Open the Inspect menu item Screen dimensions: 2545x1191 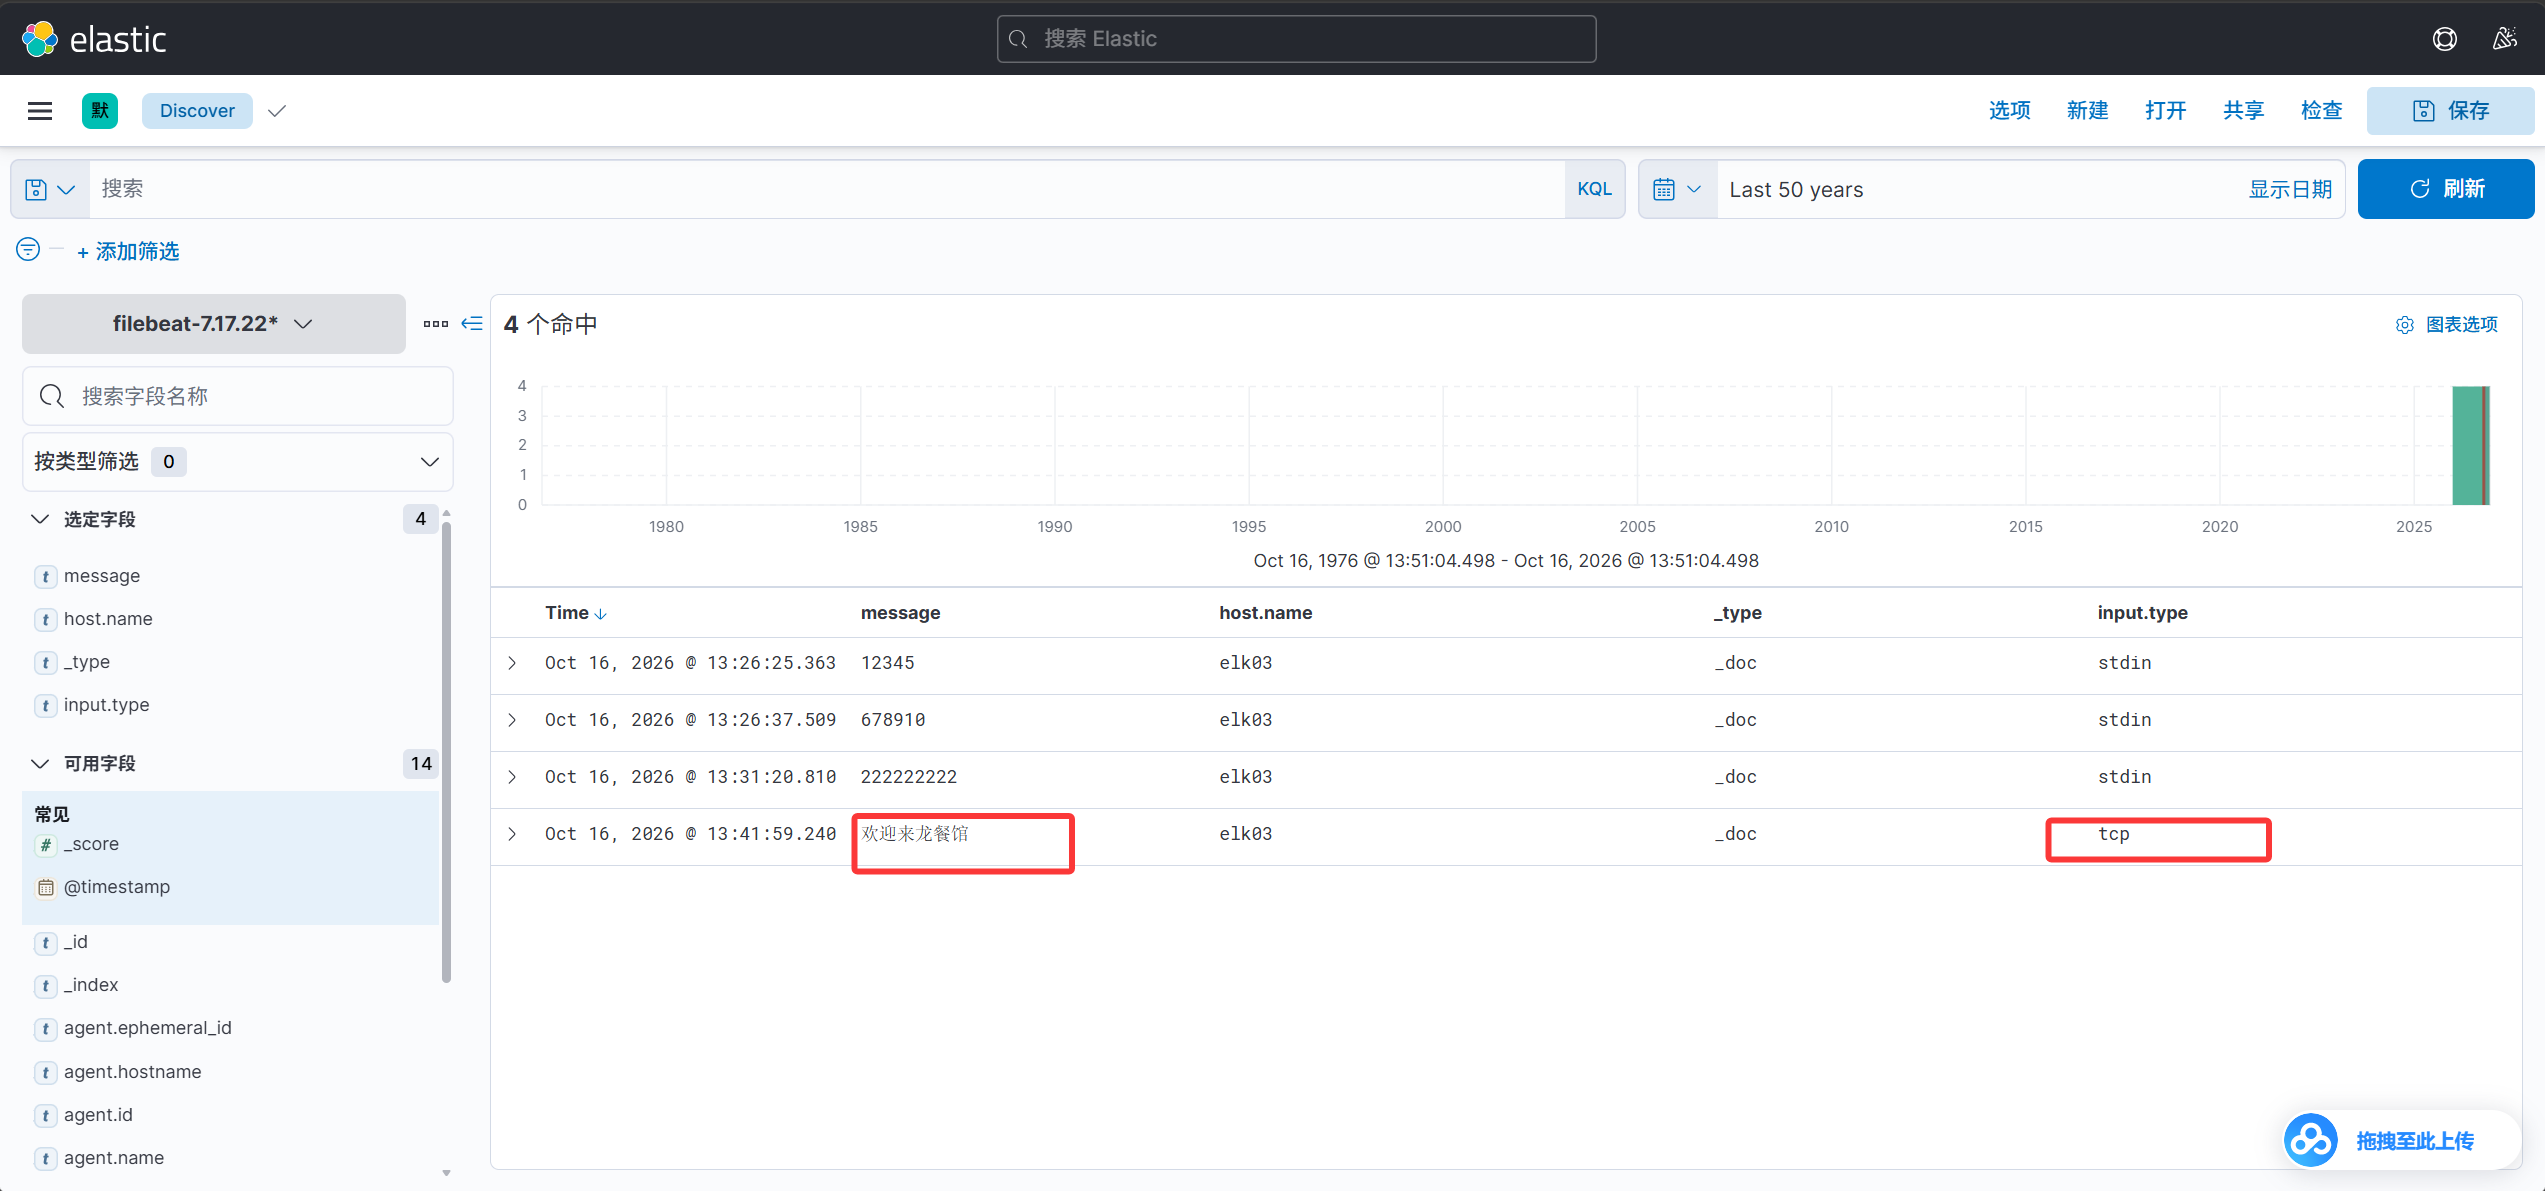point(2321,111)
